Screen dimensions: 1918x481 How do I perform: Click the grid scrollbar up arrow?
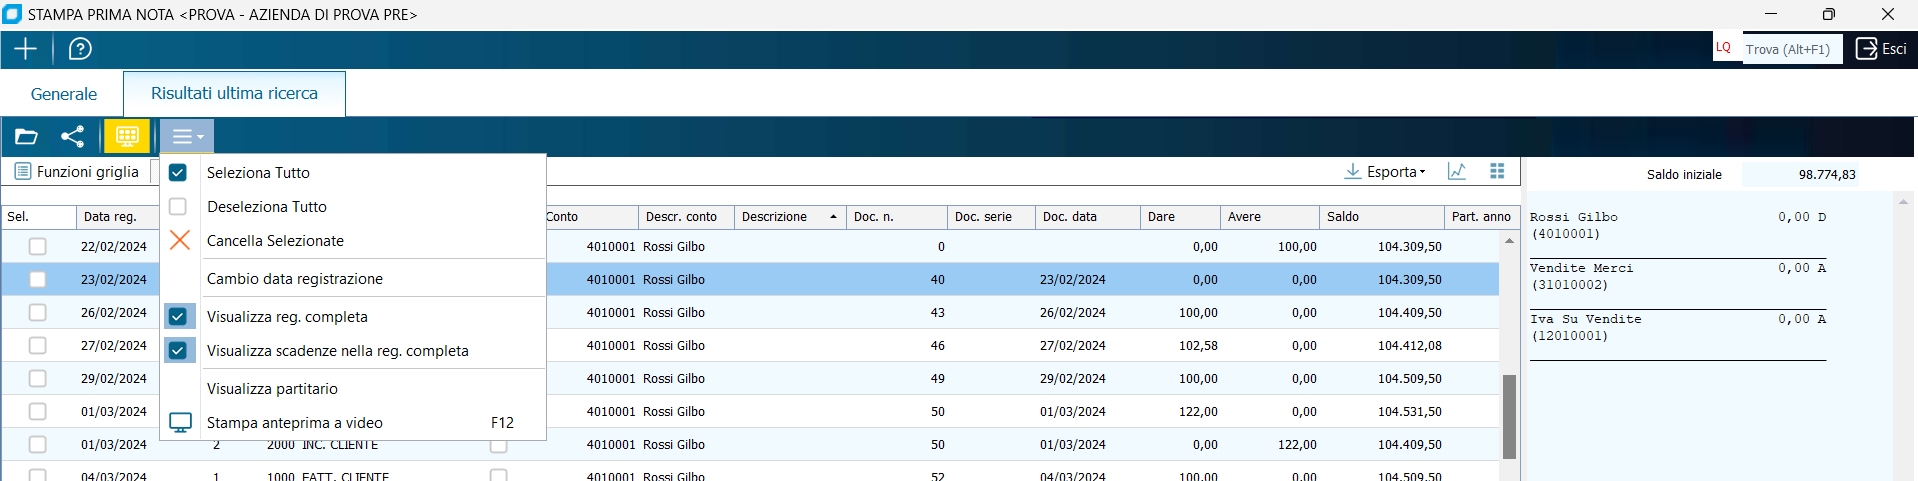(x=1509, y=240)
